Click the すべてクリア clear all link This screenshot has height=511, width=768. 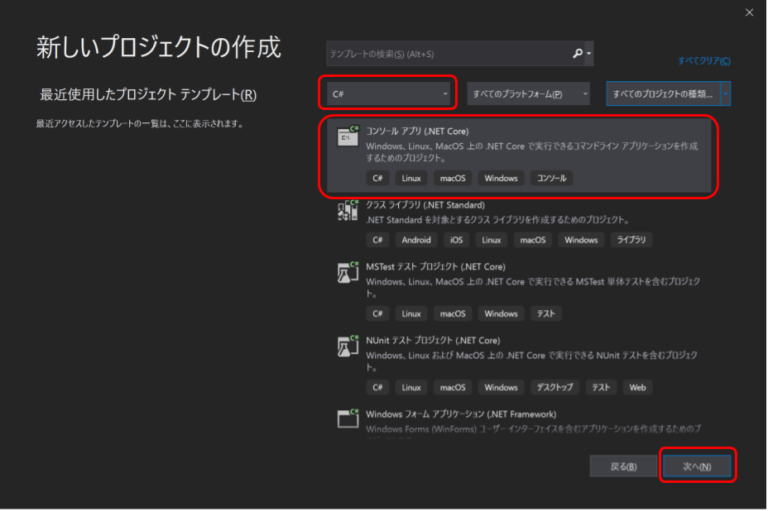pyautogui.click(x=703, y=61)
